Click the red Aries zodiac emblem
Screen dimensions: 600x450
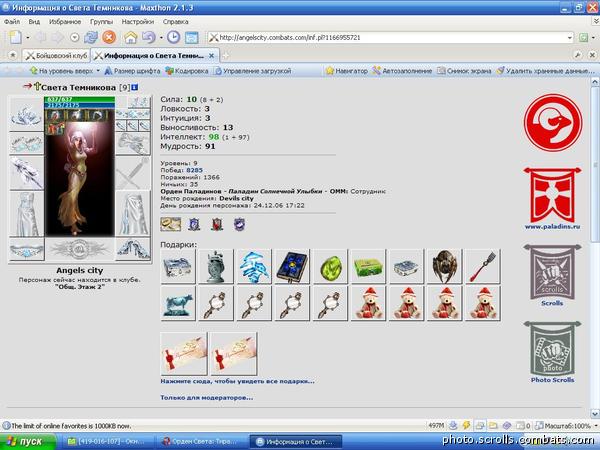point(553,123)
